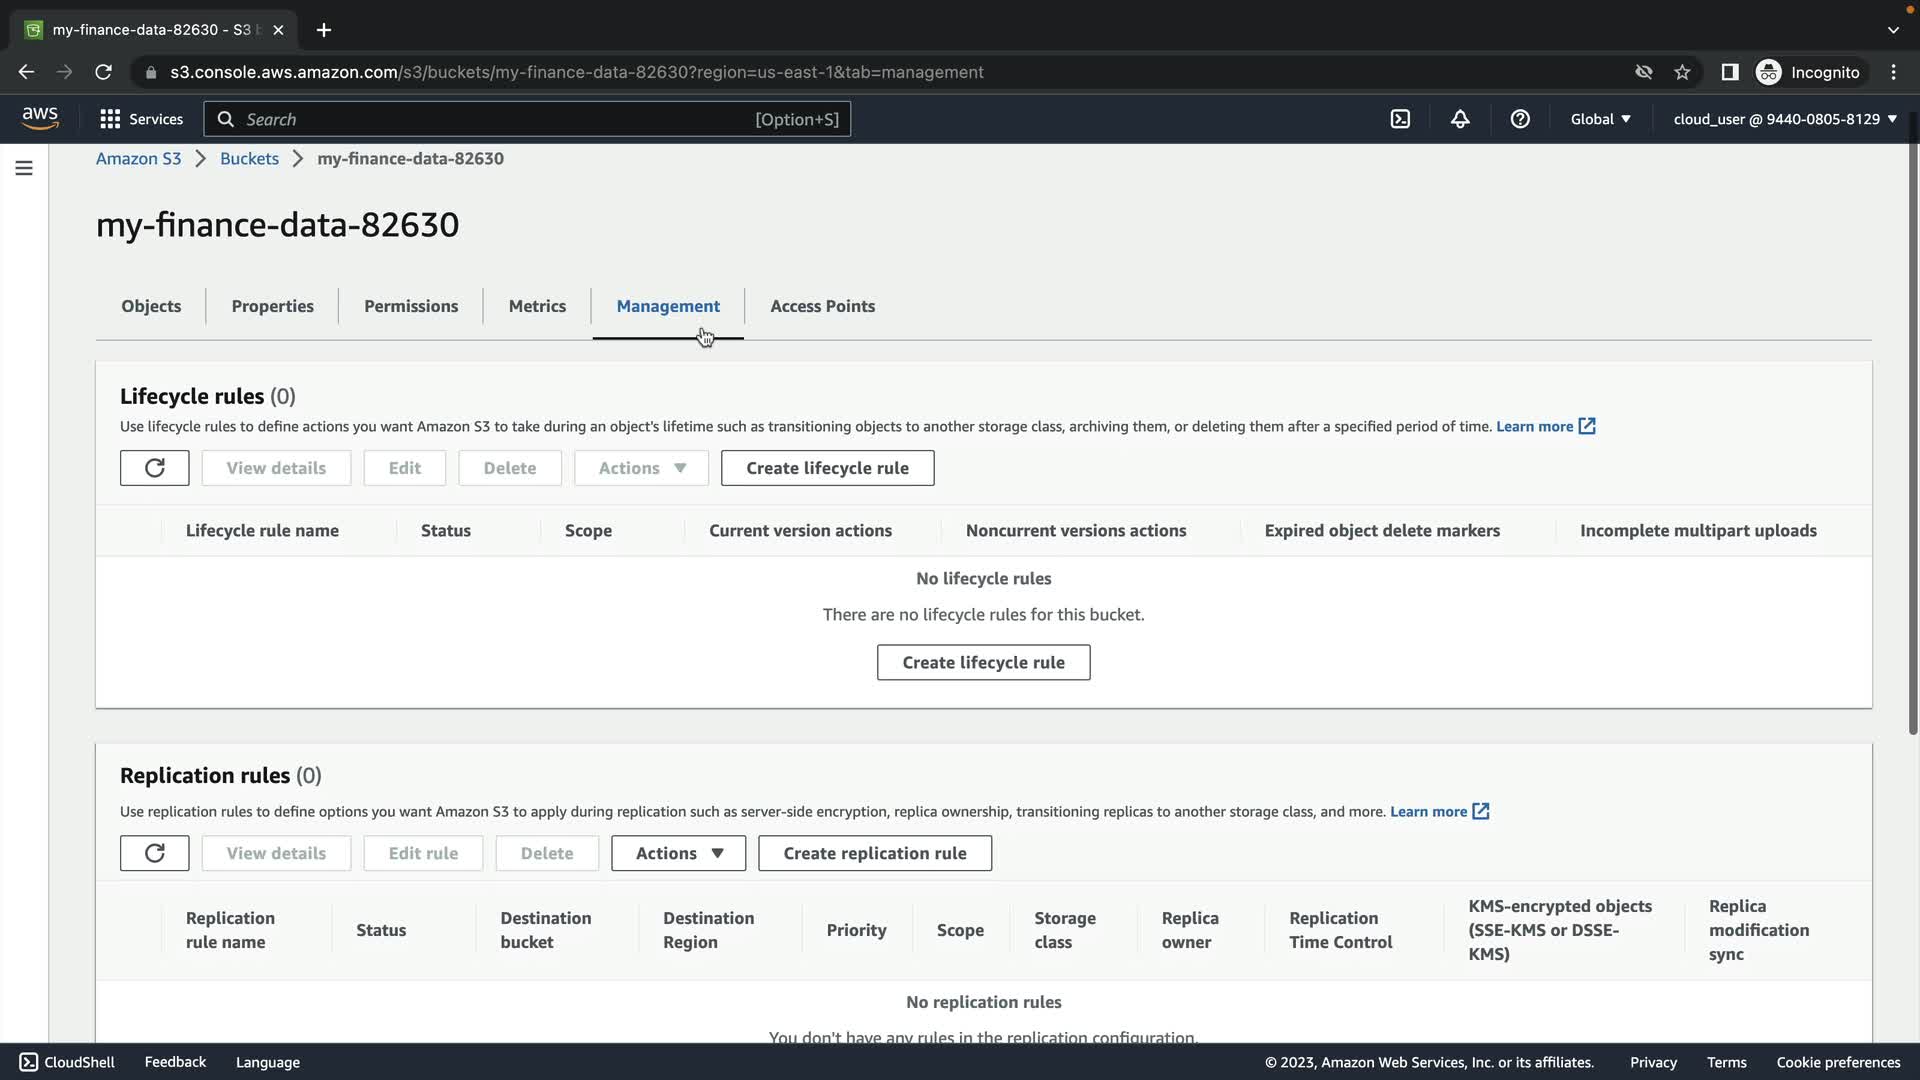Bookmark this page with star icon
Screen dimensions: 1920x1080
1682,72
